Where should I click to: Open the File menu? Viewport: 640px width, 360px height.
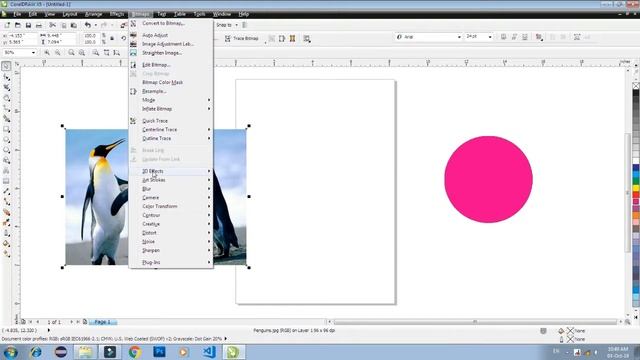(x=17, y=14)
